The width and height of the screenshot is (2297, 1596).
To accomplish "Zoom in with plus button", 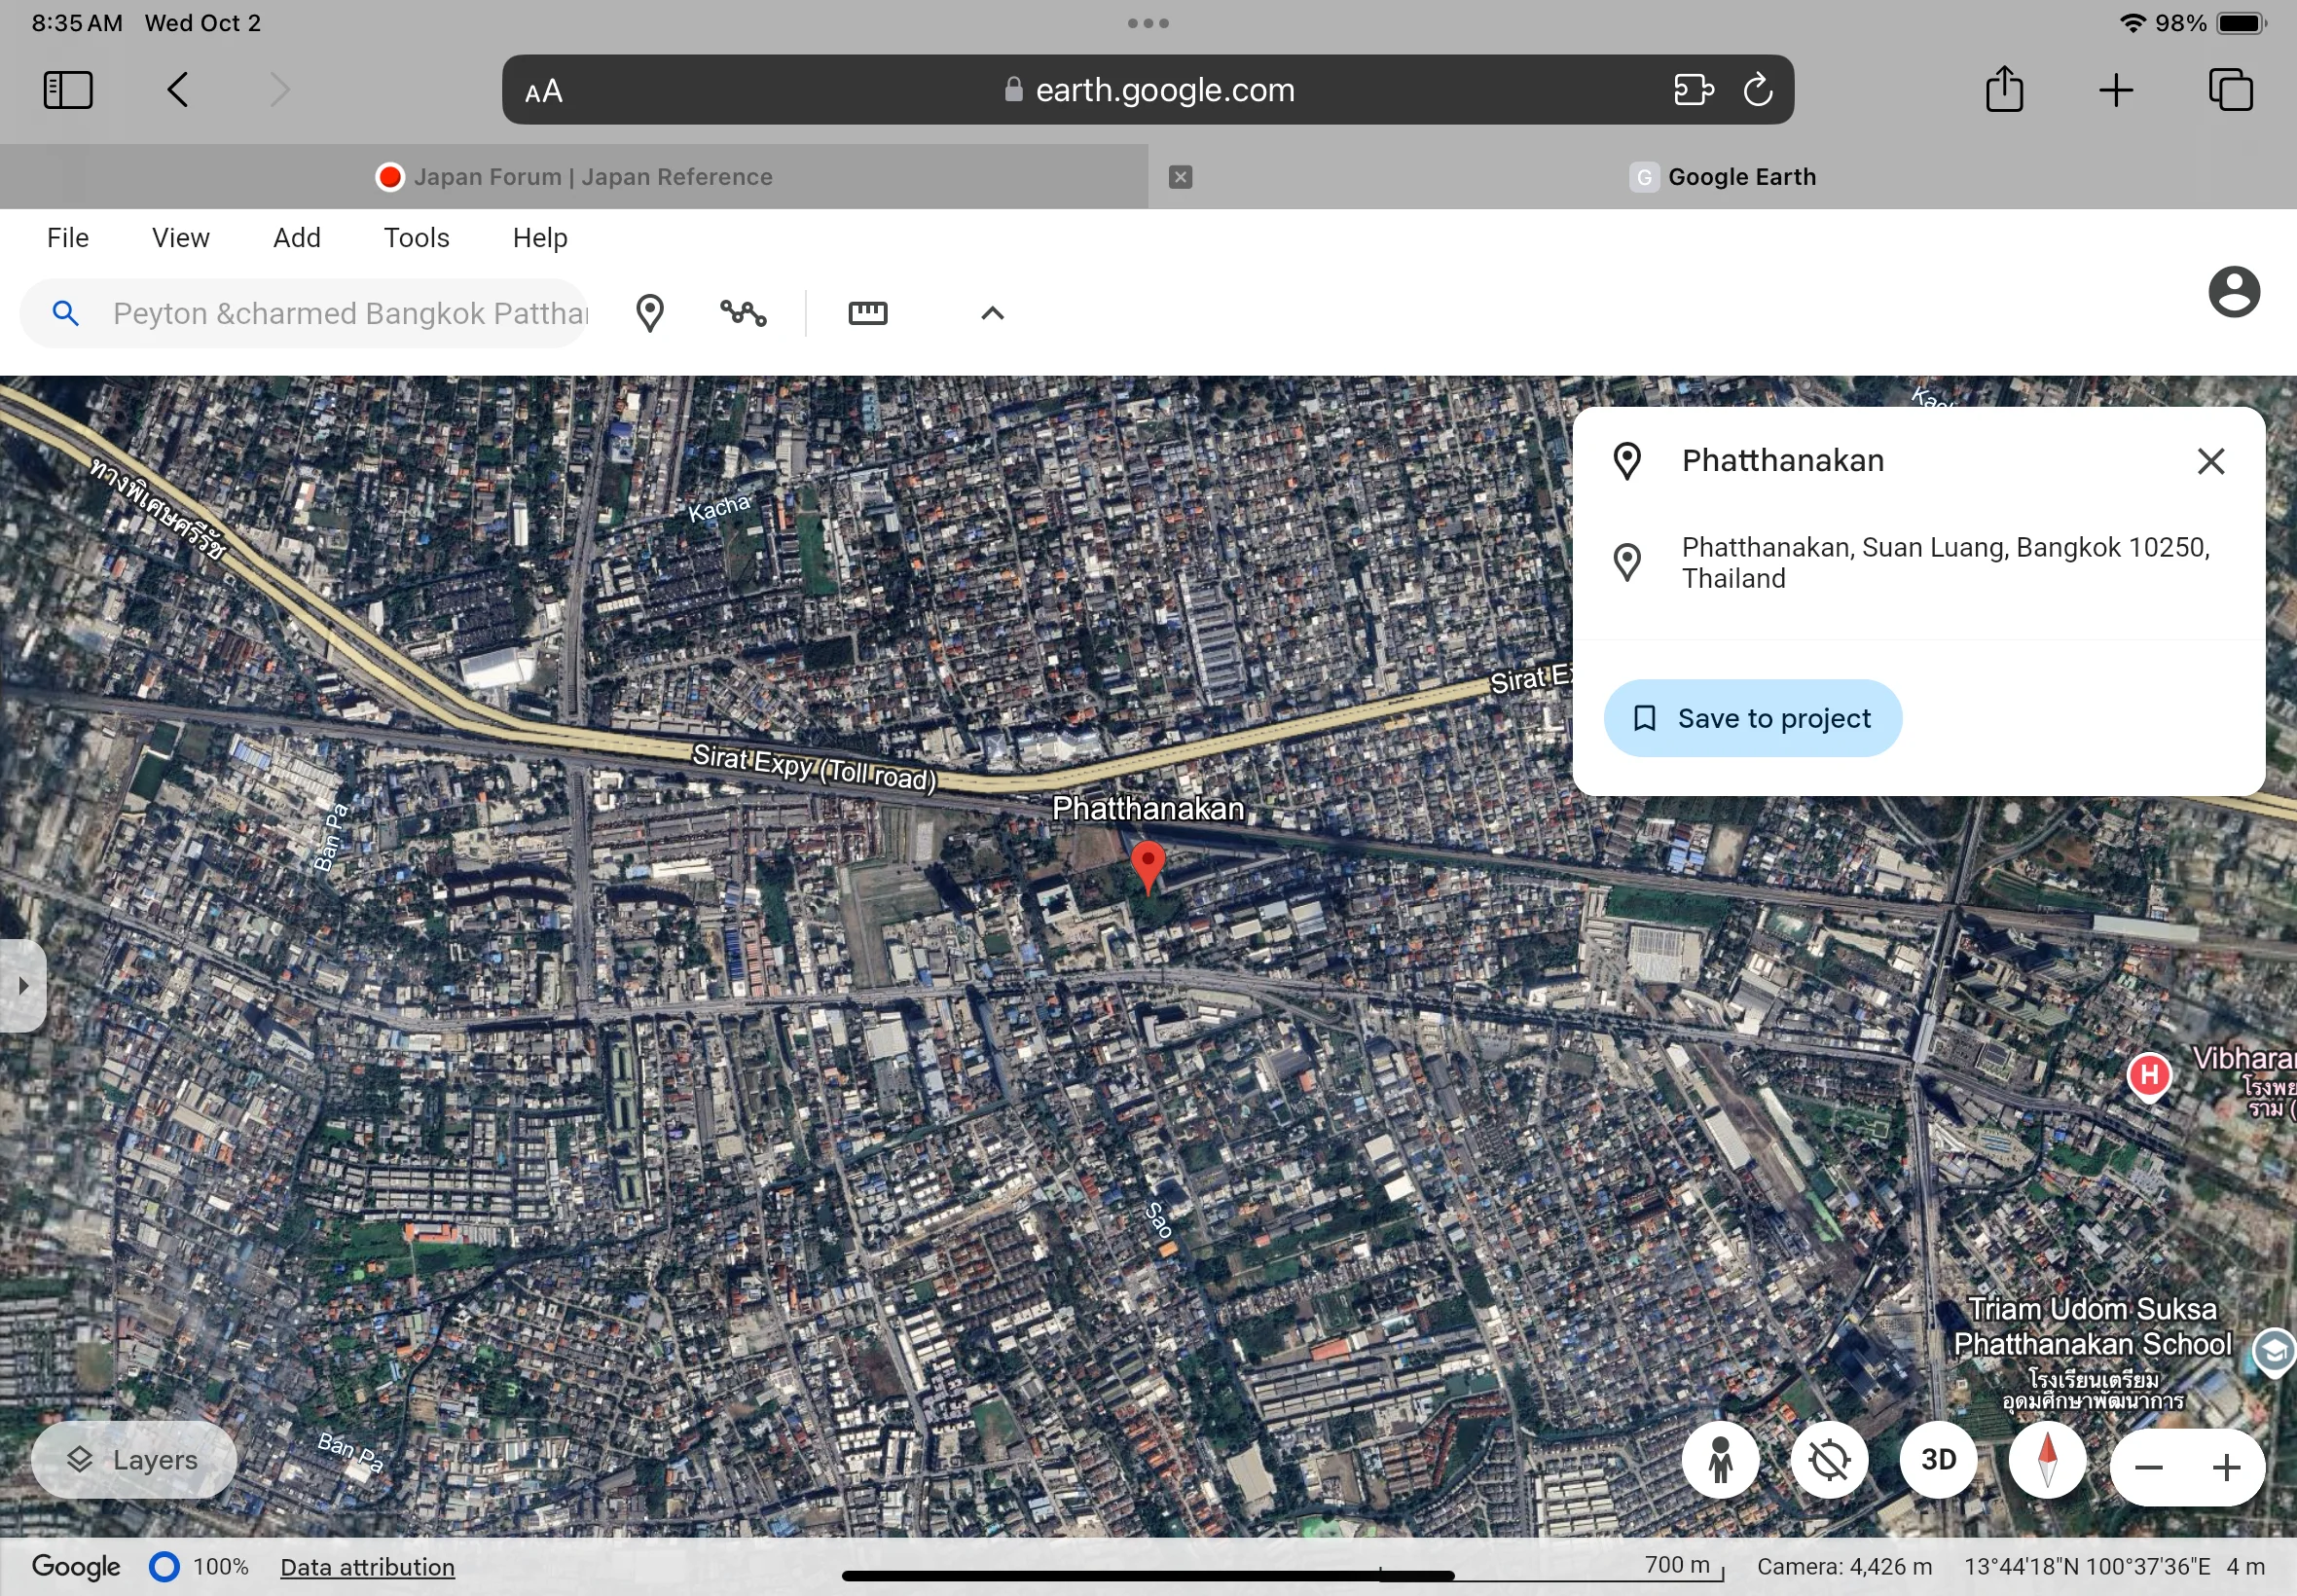I will tap(2226, 1468).
